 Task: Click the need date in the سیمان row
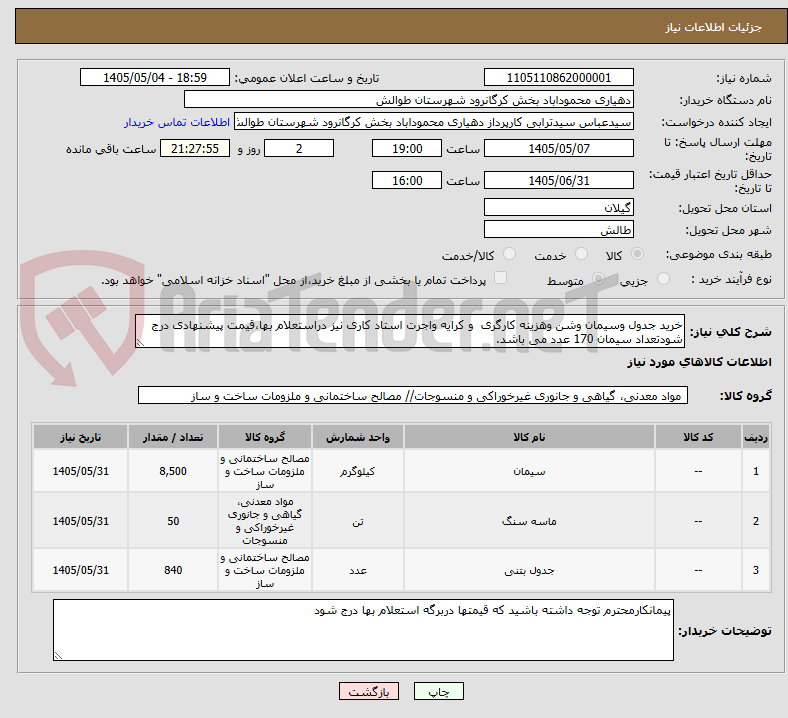(80, 471)
